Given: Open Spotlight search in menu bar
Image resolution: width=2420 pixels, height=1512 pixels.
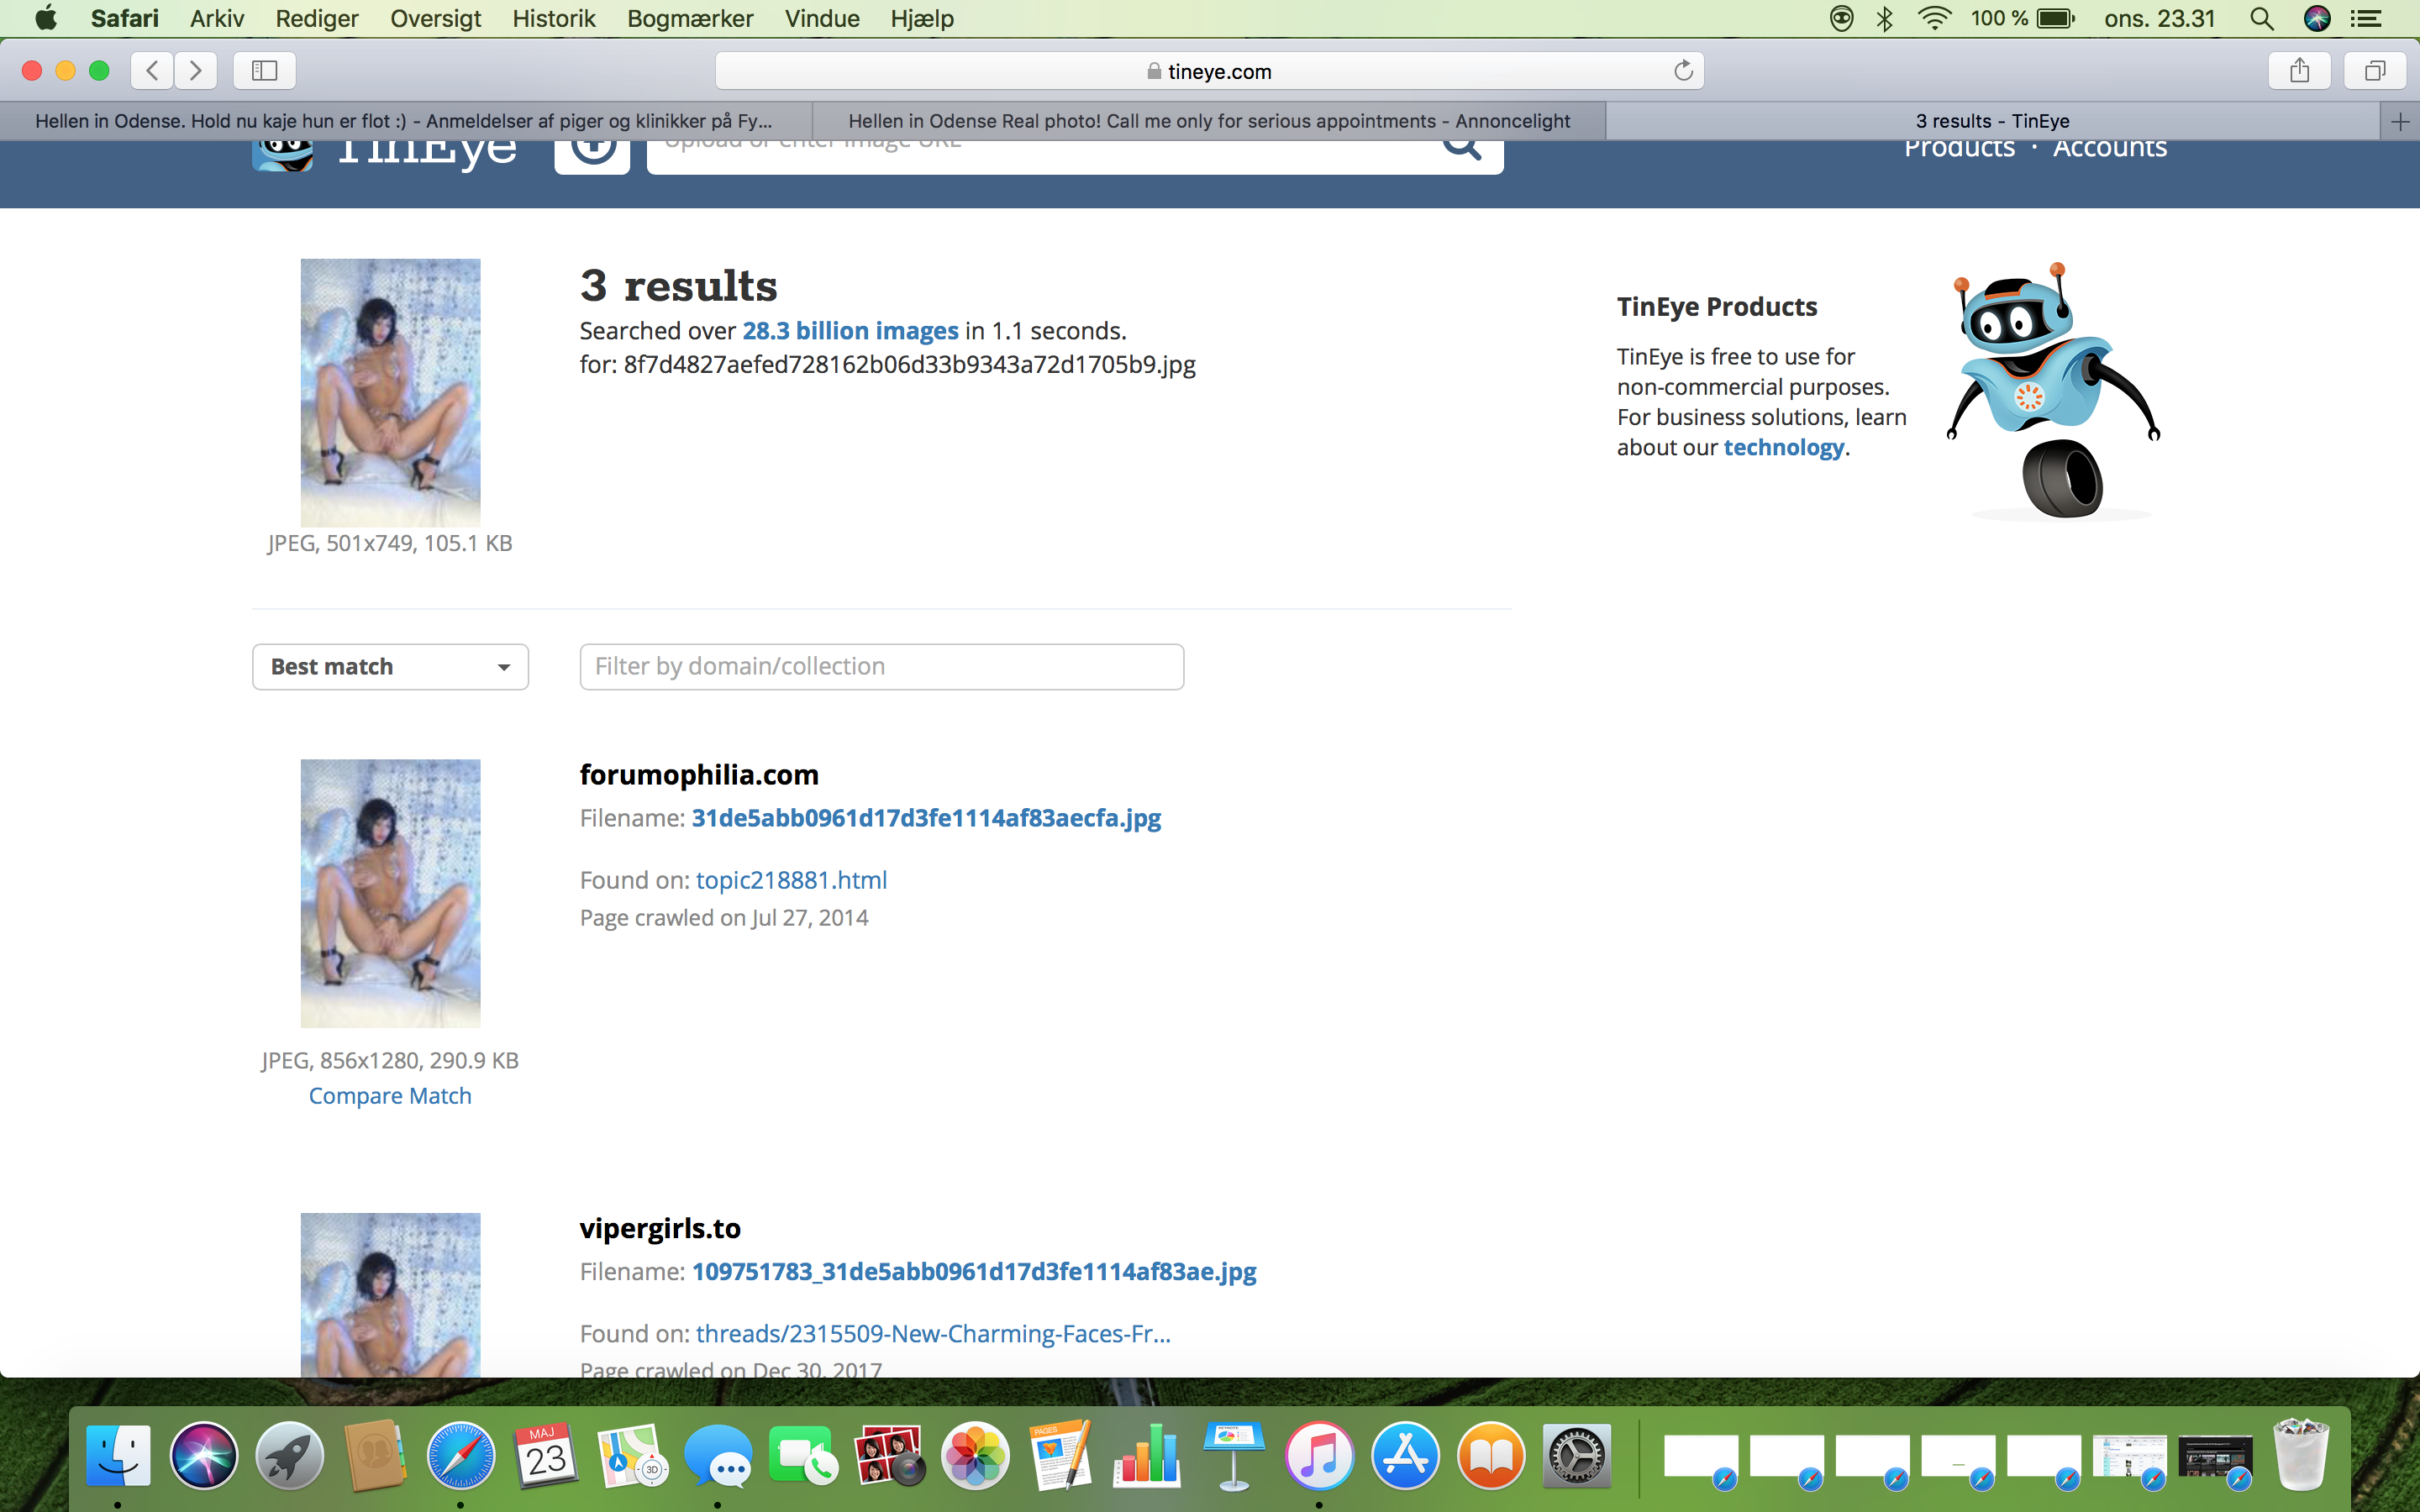Looking at the screenshot, I should (2262, 18).
